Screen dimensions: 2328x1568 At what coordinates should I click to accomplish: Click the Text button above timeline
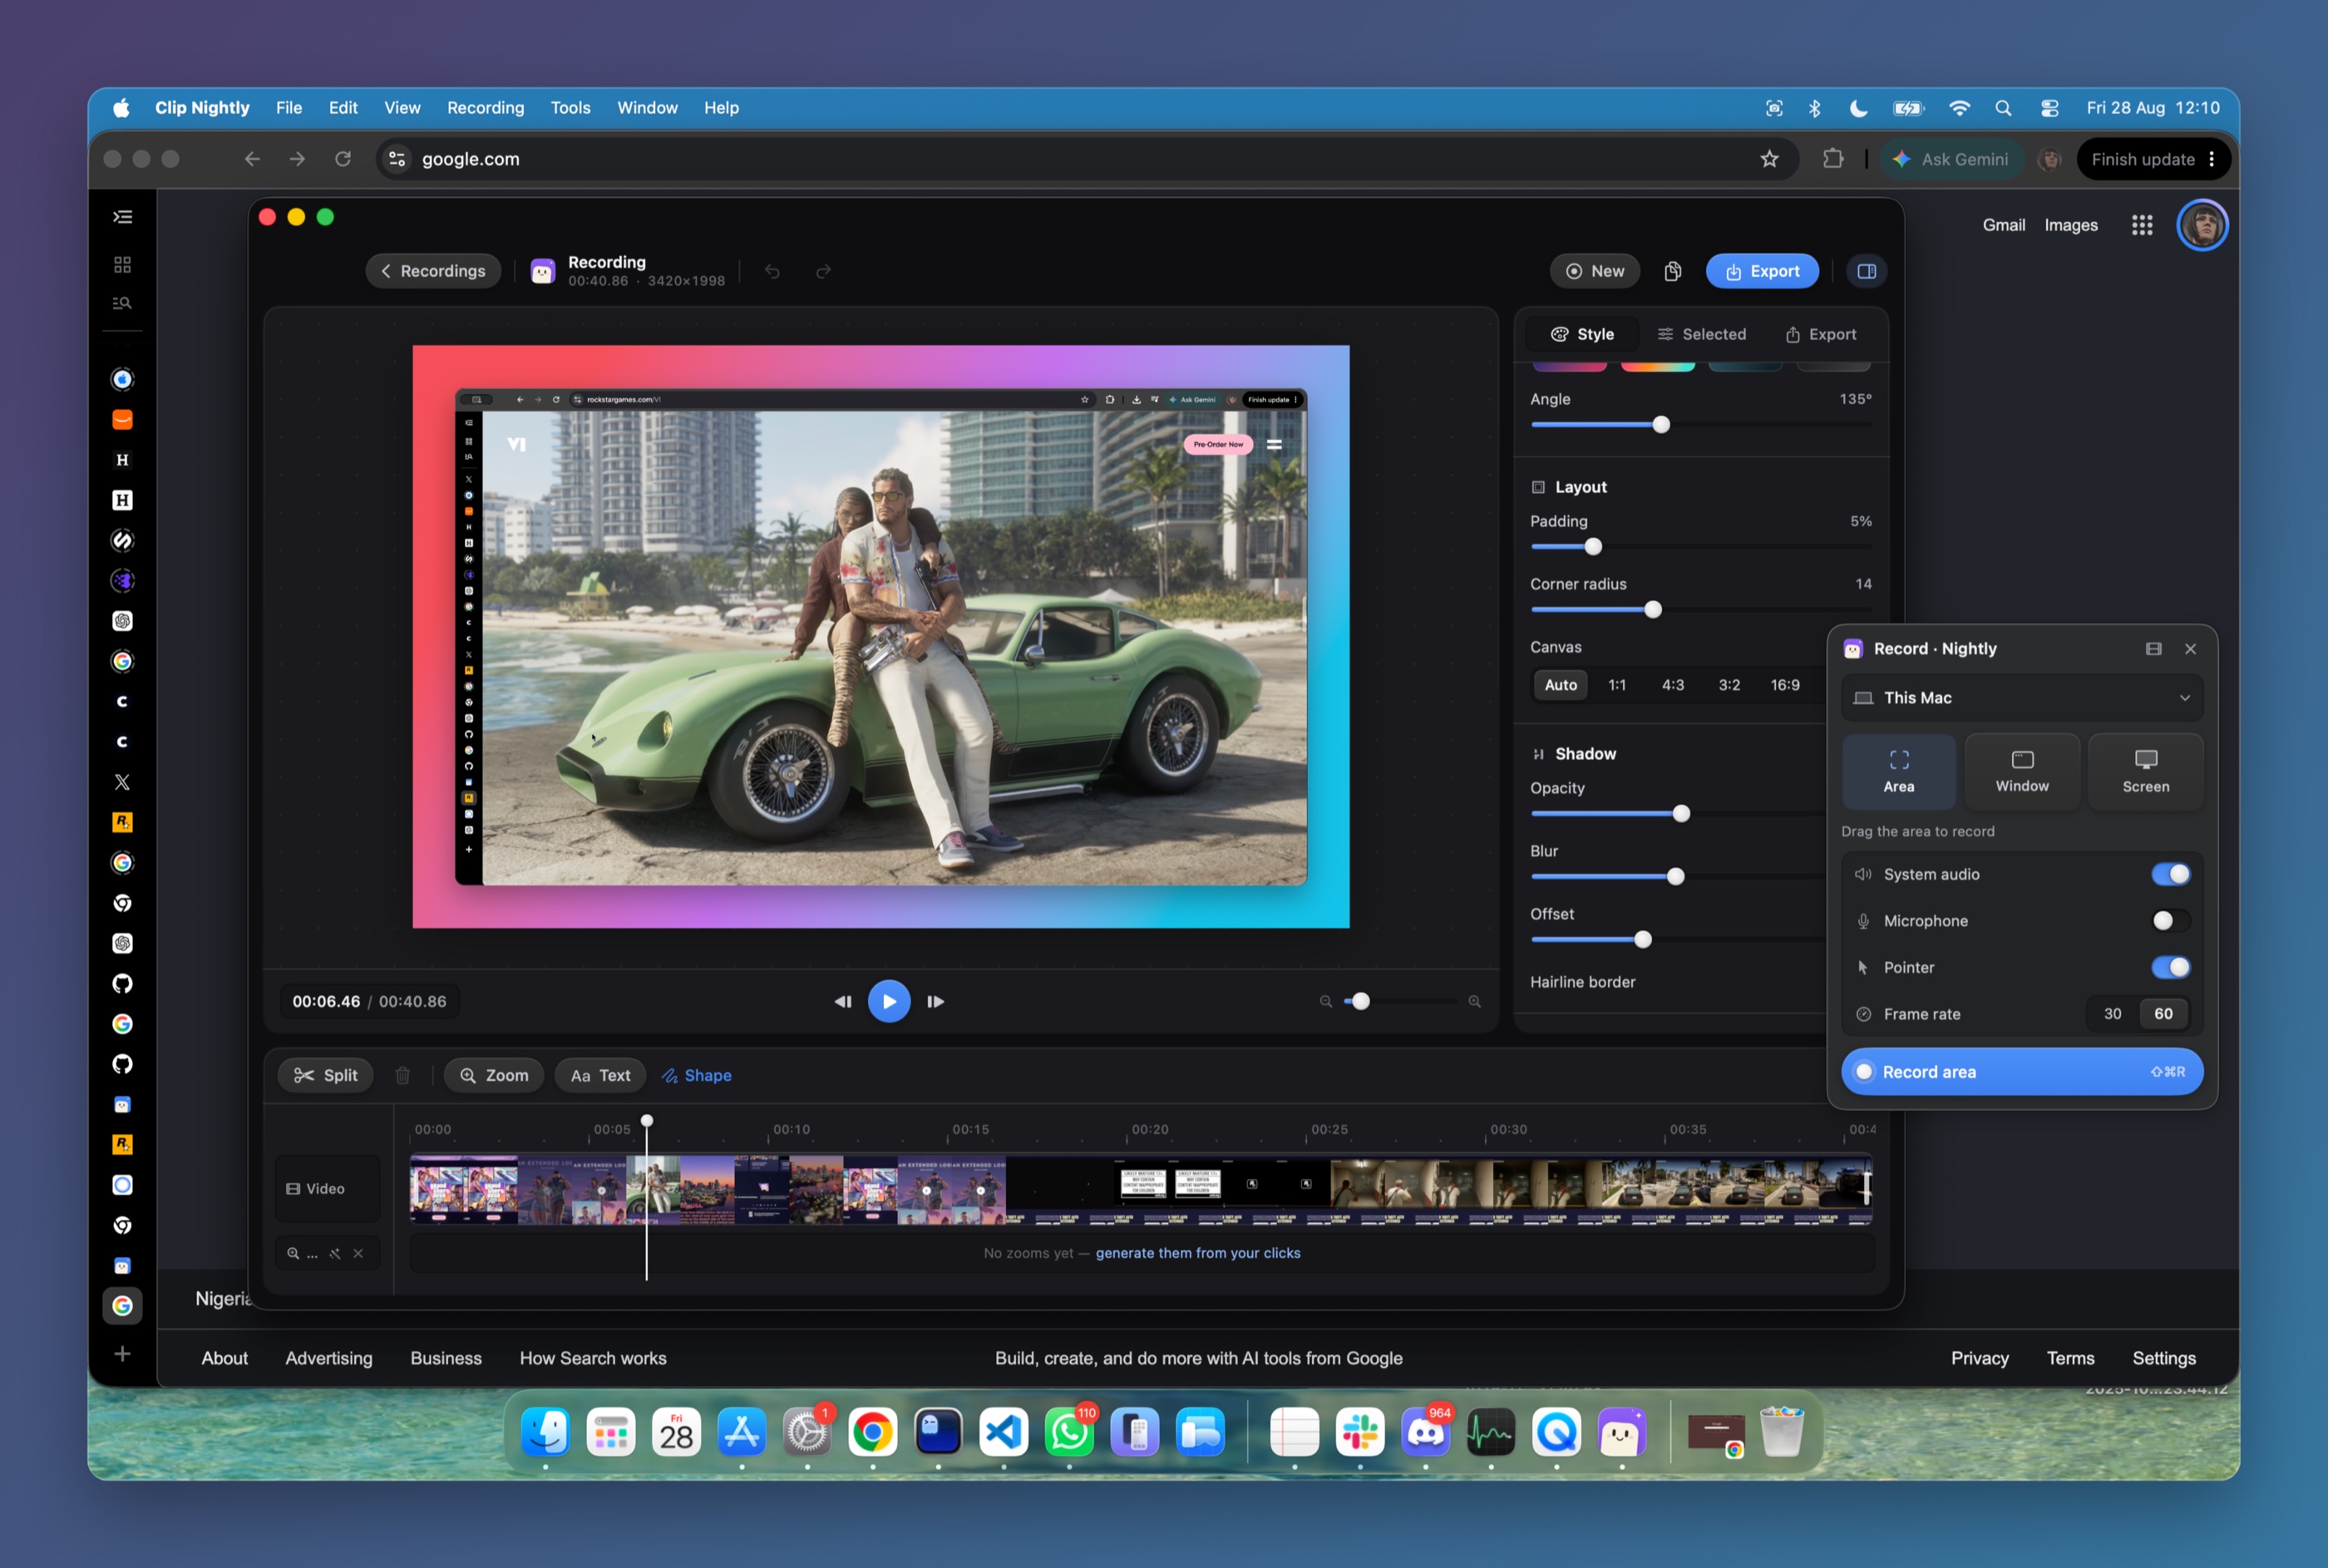tap(601, 1075)
